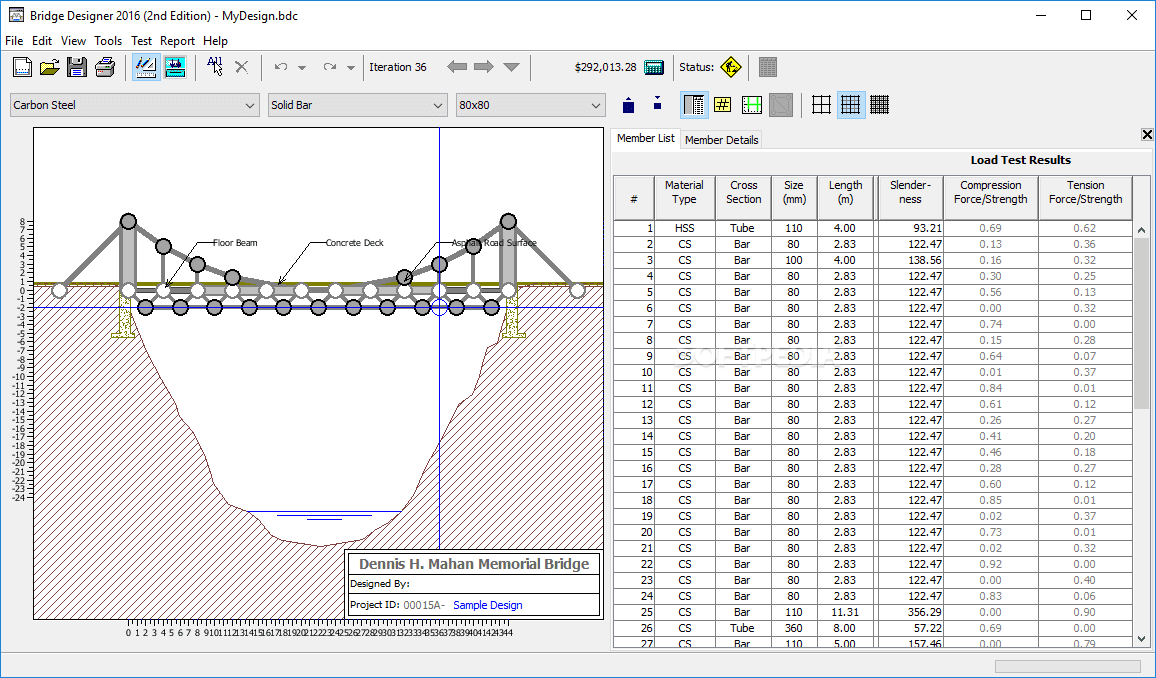Open the View menu
This screenshot has width=1156, height=678.
(73, 41)
